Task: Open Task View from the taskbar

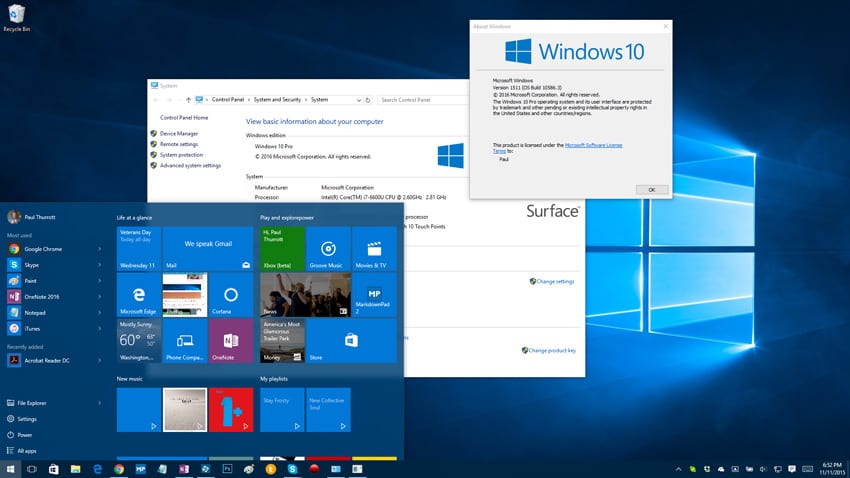Action: (x=31, y=469)
